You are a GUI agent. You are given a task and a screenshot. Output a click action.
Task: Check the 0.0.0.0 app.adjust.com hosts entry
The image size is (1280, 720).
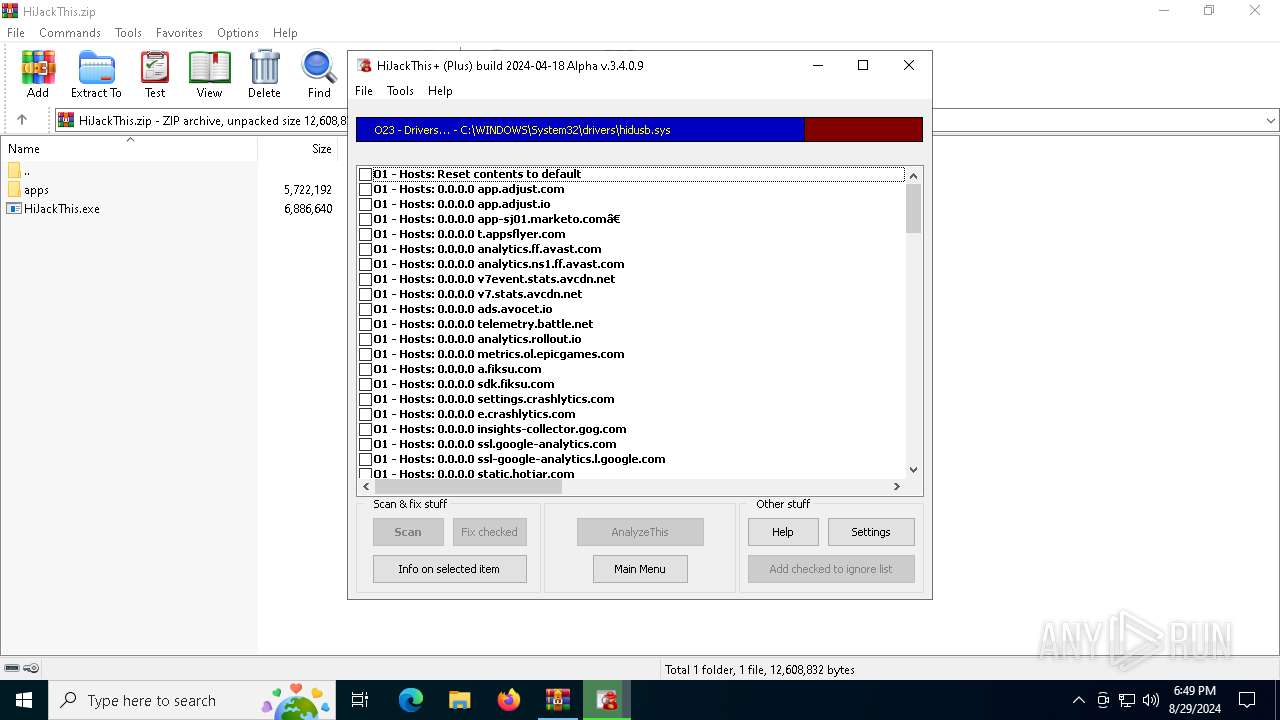(x=366, y=189)
